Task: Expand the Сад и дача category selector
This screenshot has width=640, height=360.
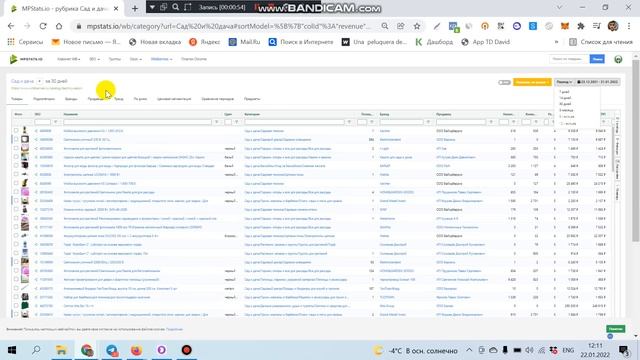Action: (x=39, y=81)
